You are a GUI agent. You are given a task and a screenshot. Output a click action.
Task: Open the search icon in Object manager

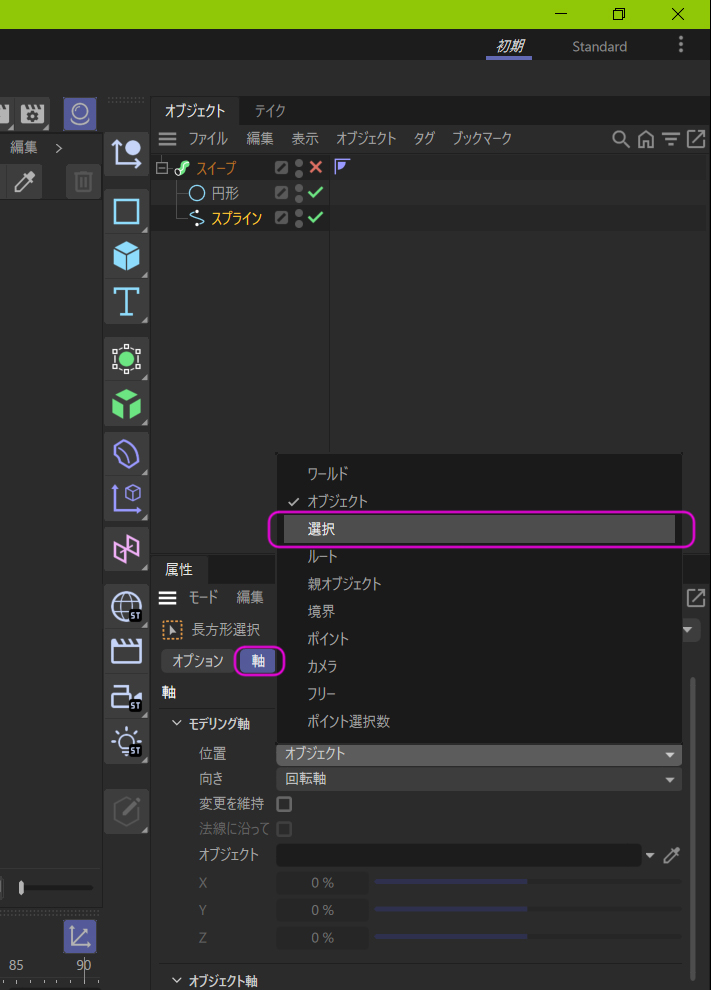click(621, 139)
